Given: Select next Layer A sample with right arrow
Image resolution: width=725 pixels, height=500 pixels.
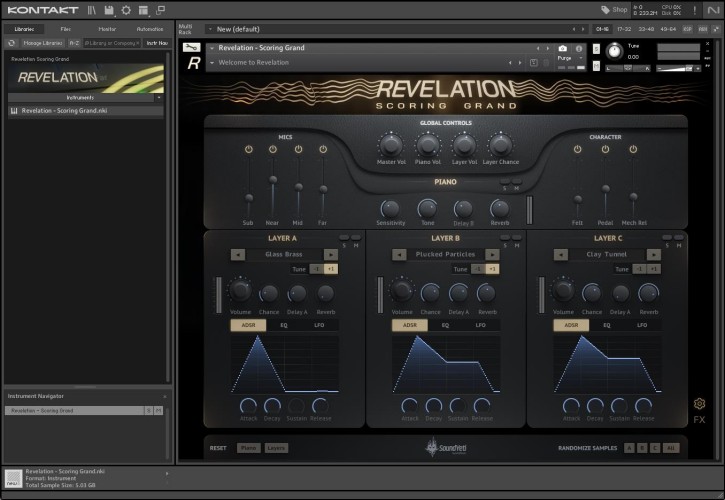Looking at the screenshot, I should click(x=331, y=255).
